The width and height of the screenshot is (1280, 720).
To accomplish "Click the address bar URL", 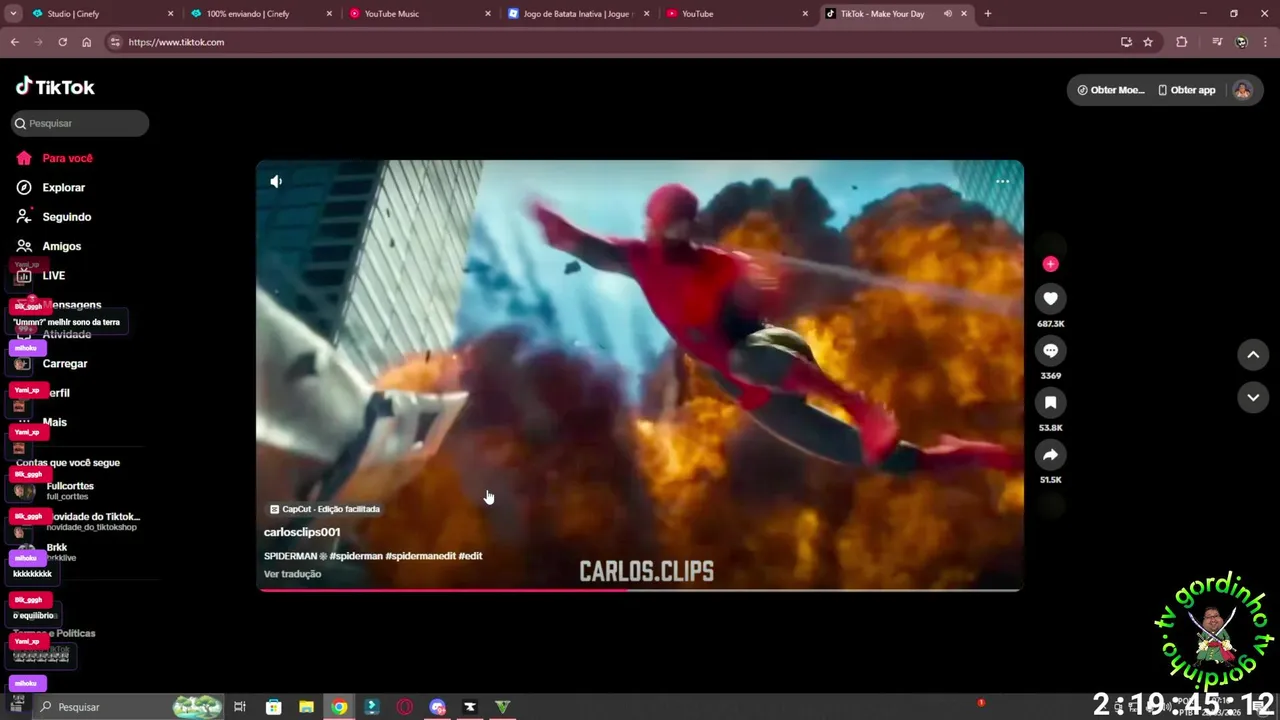I will click(176, 42).
